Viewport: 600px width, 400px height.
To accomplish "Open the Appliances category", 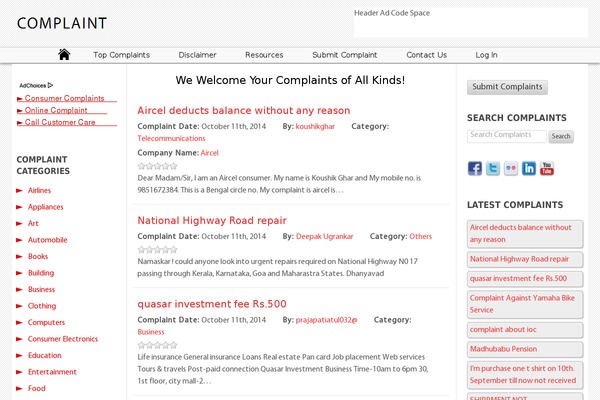I will pyautogui.click(x=46, y=207).
